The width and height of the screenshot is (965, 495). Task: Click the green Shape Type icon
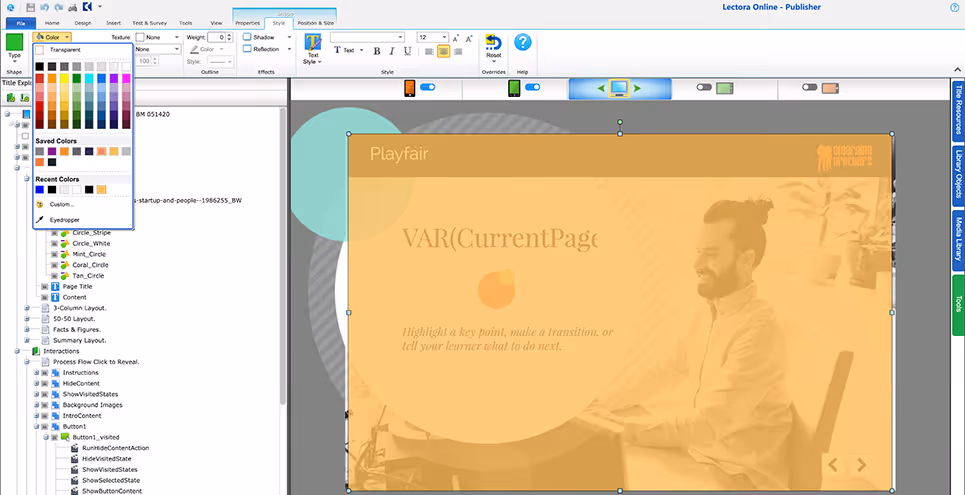point(14,42)
